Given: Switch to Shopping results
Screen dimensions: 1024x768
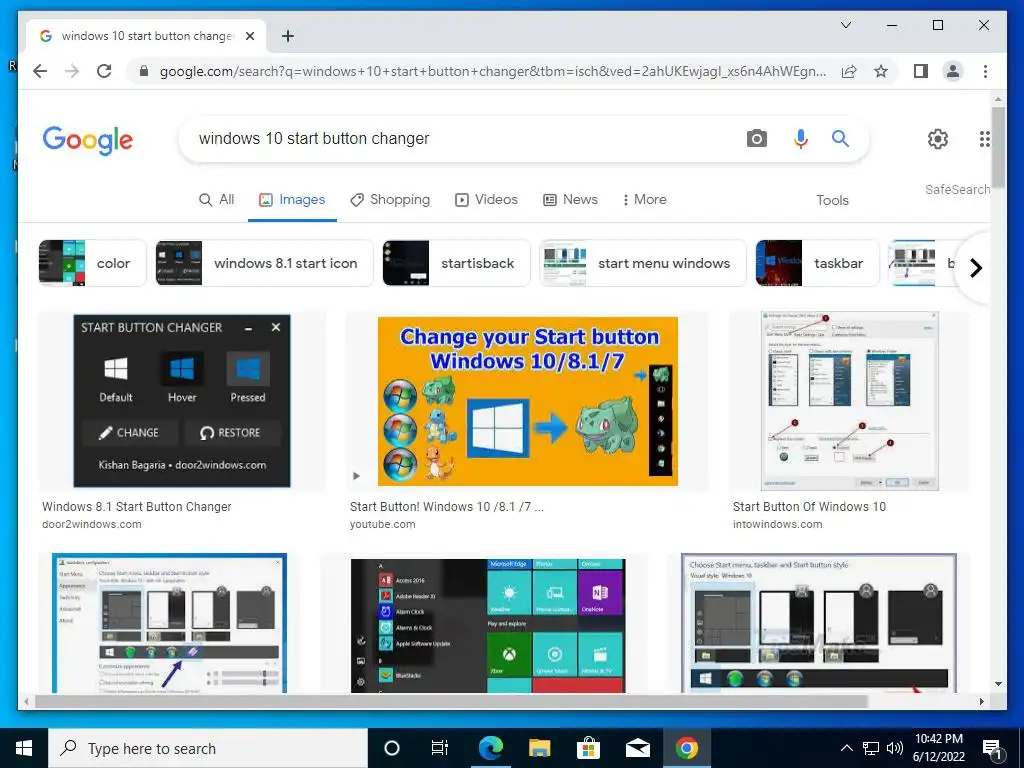Looking at the screenshot, I should [x=390, y=200].
